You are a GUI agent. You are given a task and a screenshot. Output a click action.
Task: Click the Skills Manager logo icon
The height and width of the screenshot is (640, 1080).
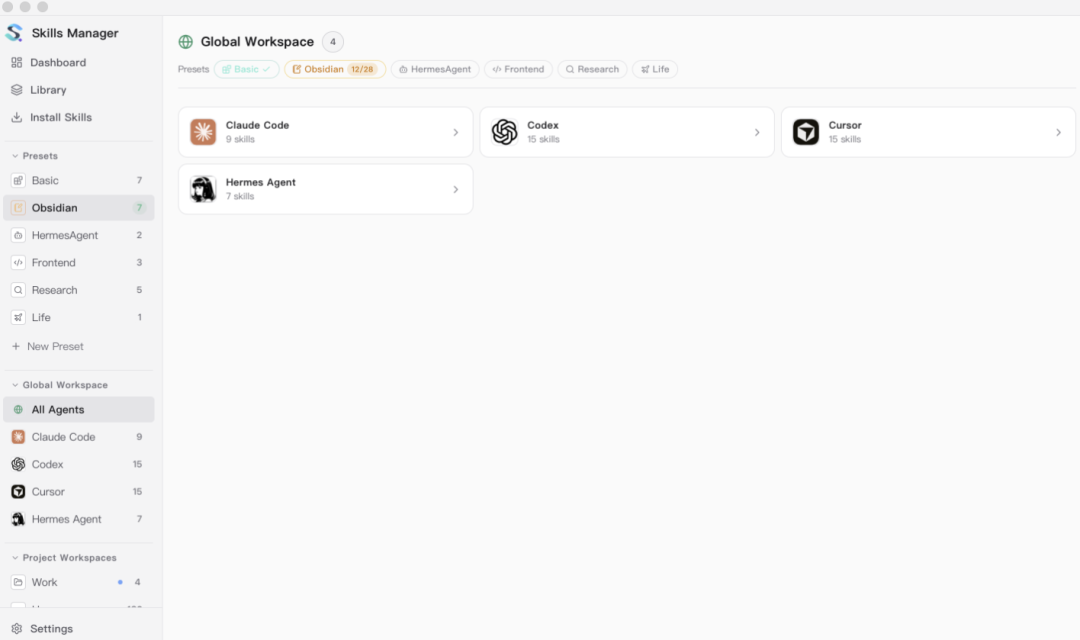point(14,33)
